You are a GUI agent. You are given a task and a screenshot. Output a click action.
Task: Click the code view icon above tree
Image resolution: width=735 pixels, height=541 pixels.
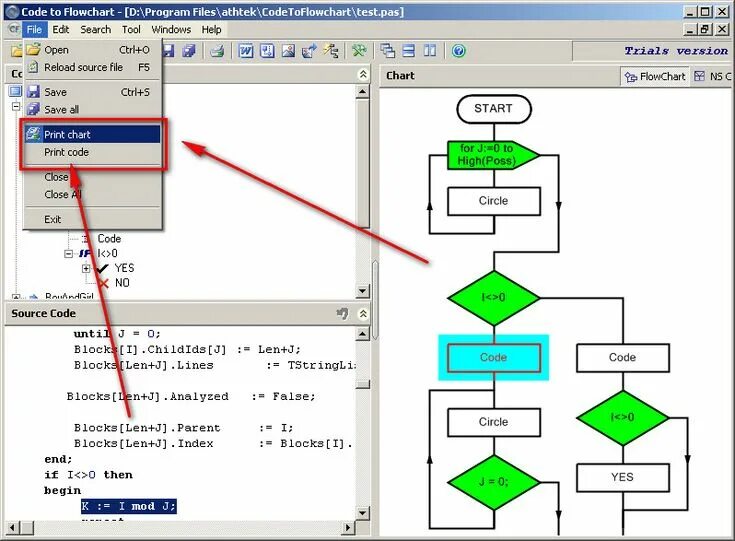coord(15,91)
